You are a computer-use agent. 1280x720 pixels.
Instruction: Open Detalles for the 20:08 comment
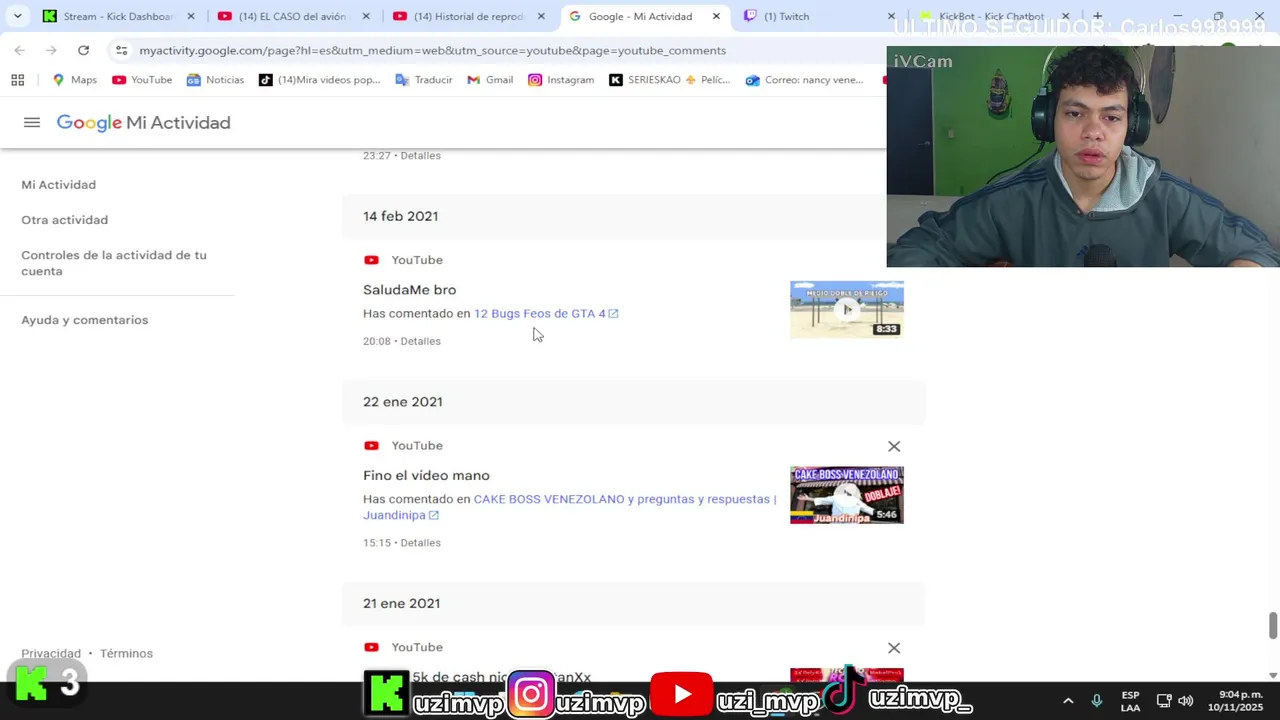[420, 341]
